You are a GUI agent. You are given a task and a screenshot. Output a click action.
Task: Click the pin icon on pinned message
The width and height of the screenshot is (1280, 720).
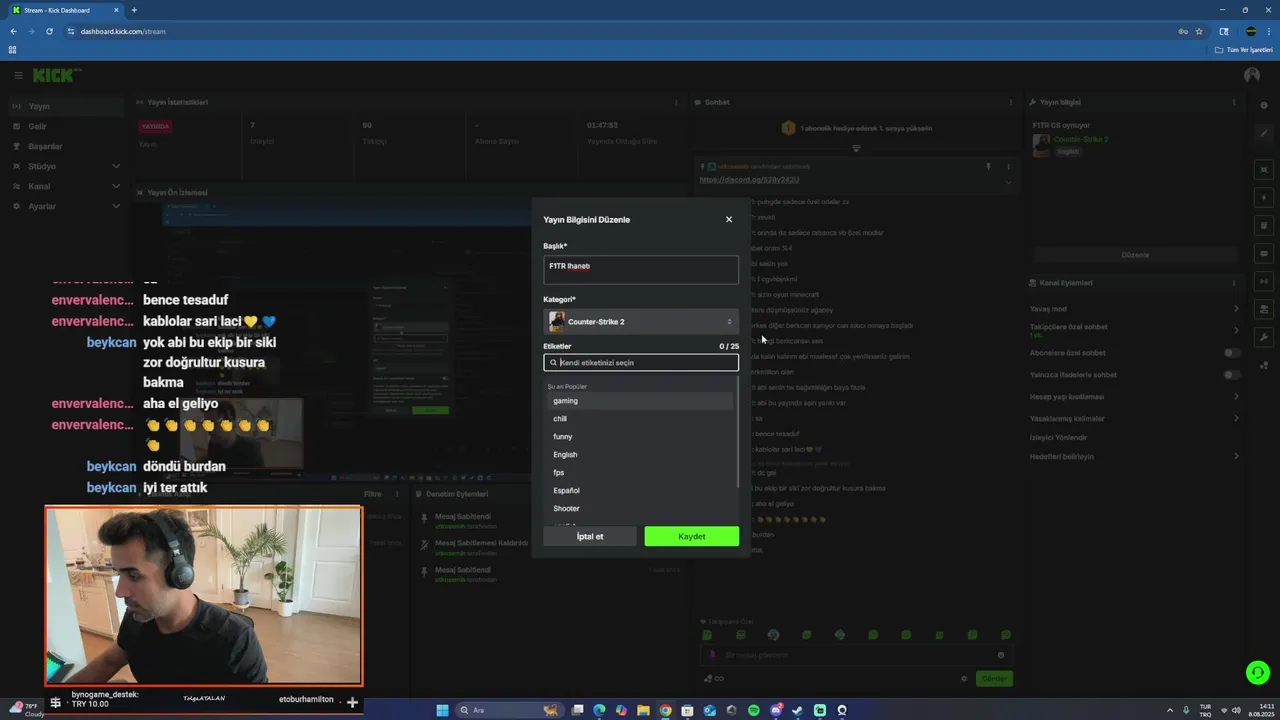coord(988,167)
